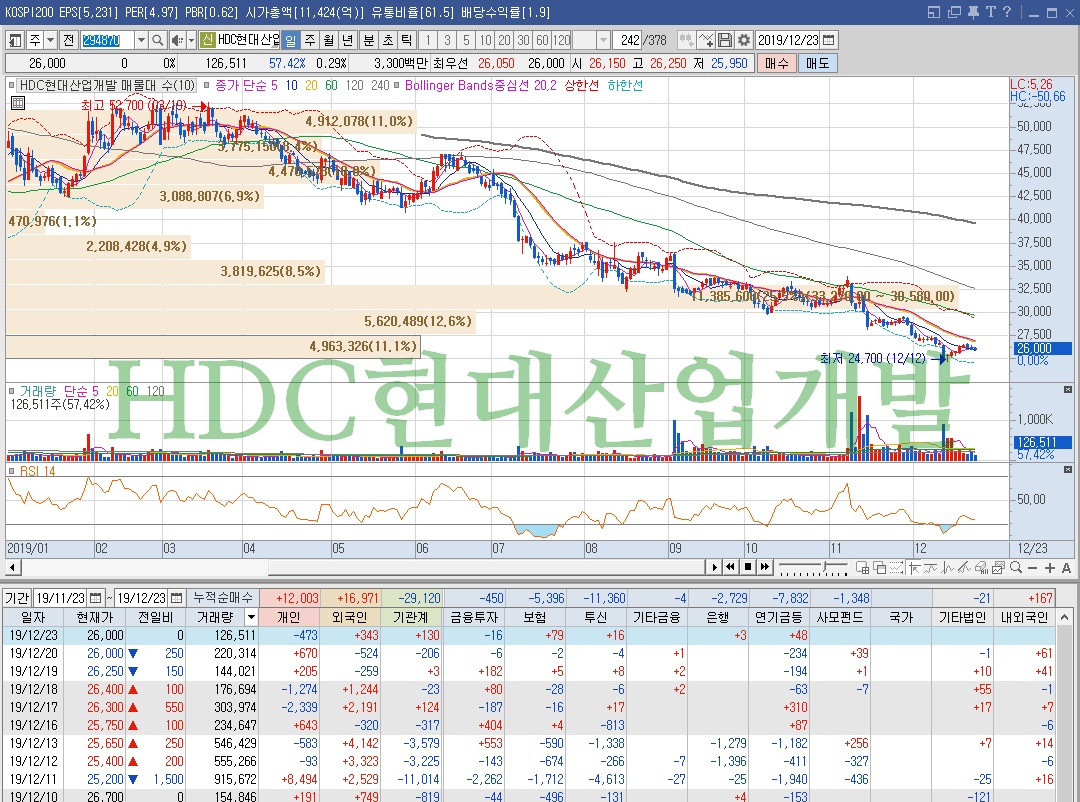This screenshot has height=802, width=1080.
Task: Select second 초 chart period
Action: 388,40
